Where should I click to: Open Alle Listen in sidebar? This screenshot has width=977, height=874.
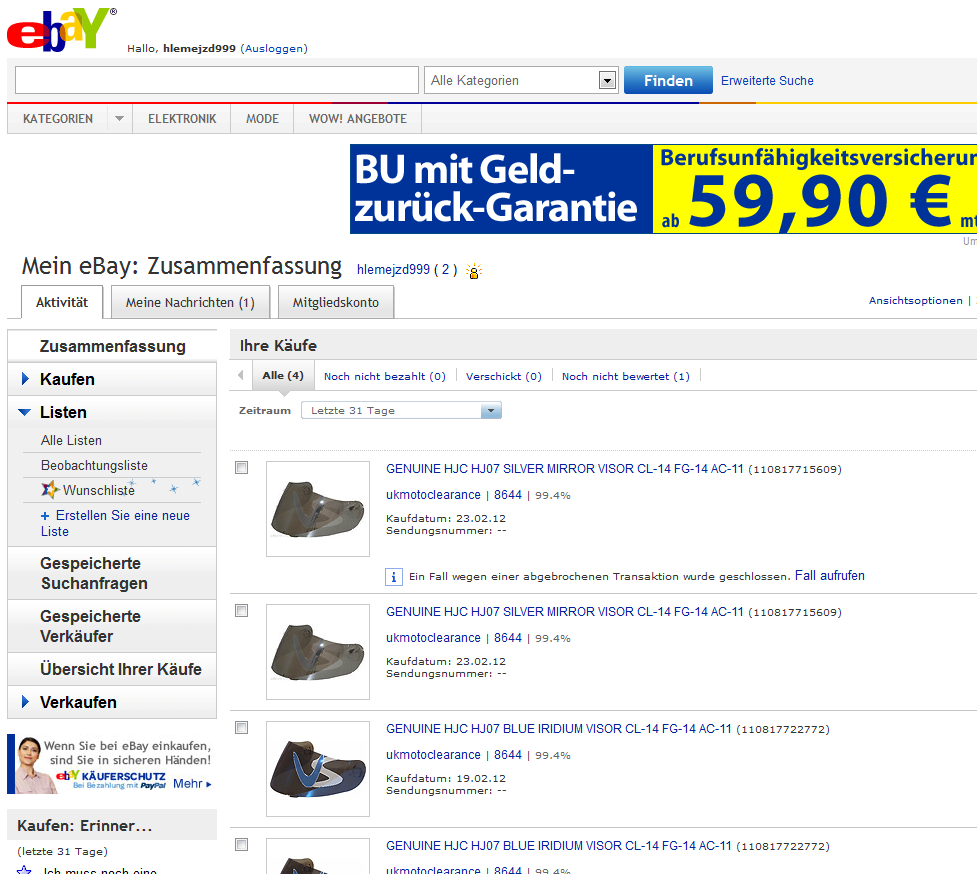pos(71,440)
